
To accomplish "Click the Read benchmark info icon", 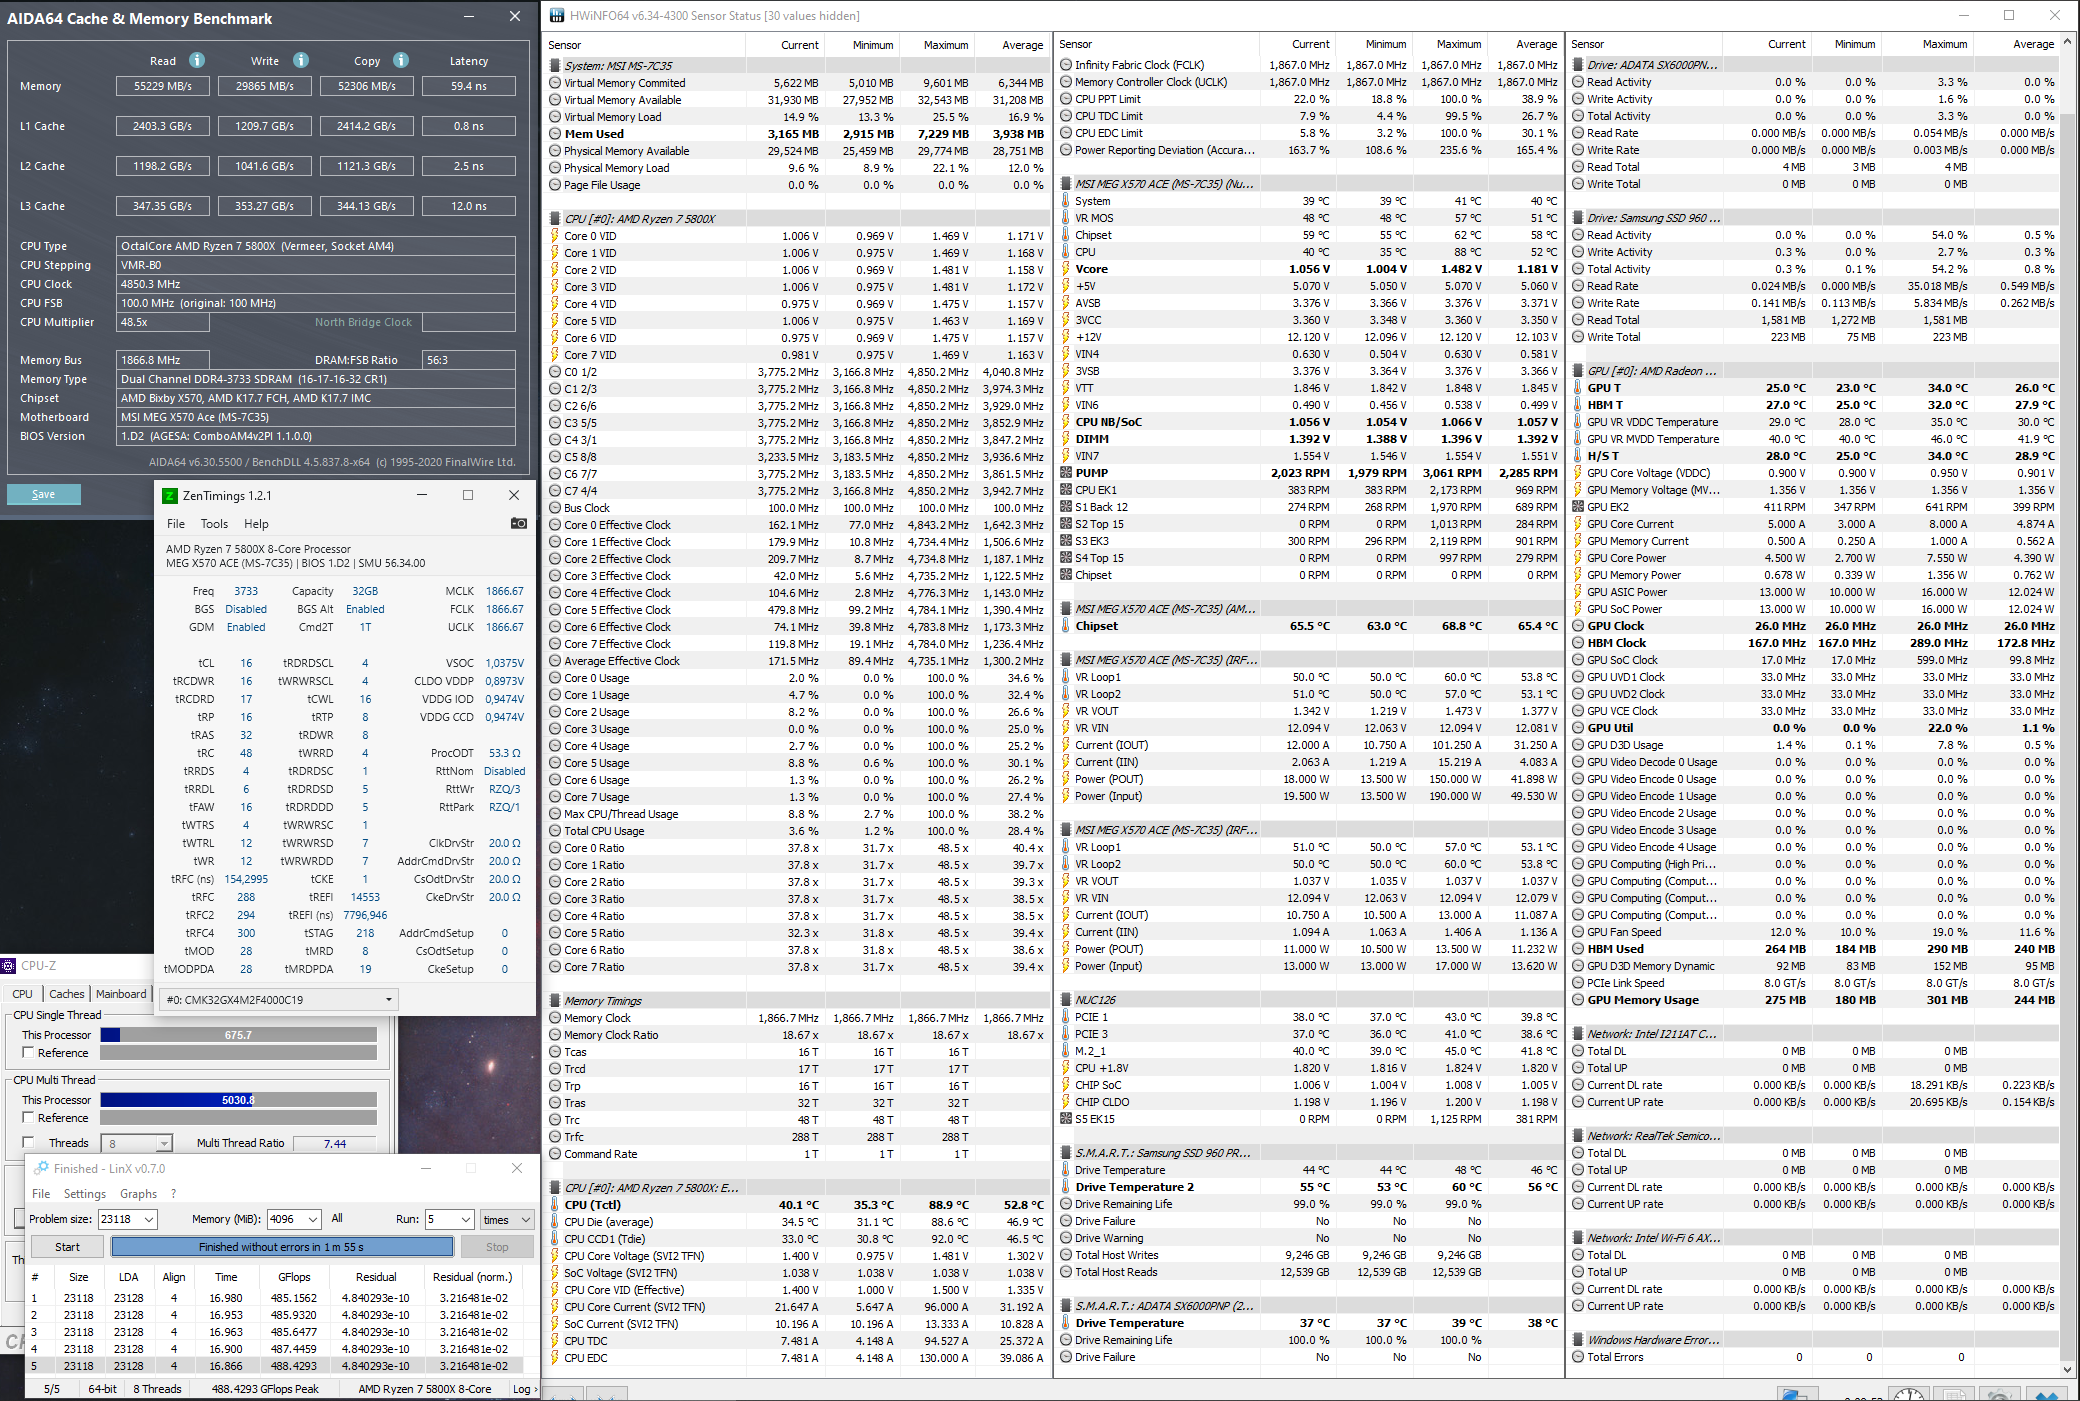I will pyautogui.click(x=197, y=60).
